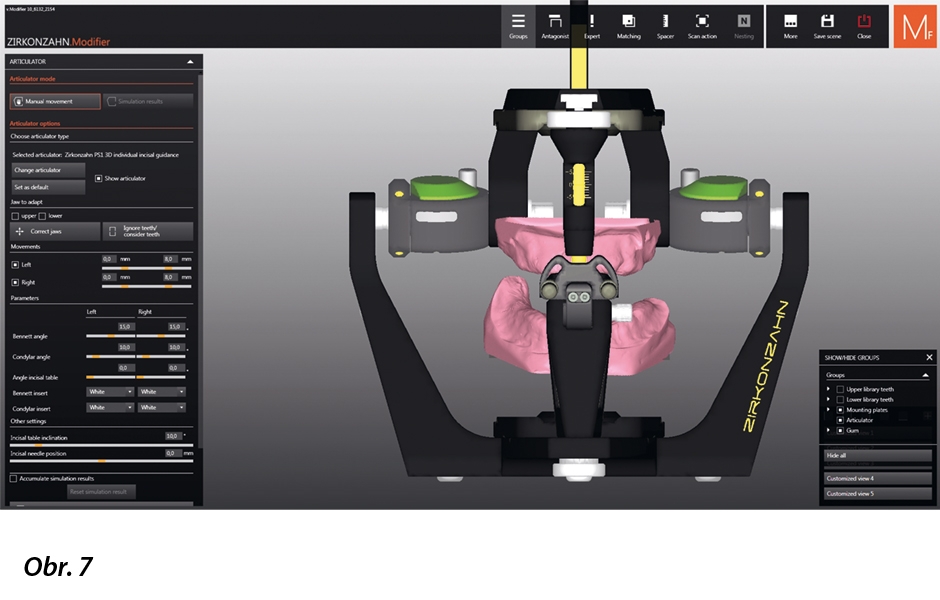The height and width of the screenshot is (600, 940).
Task: Open the left Condylar insert dropdown
Action: pyautogui.click(x=110, y=407)
